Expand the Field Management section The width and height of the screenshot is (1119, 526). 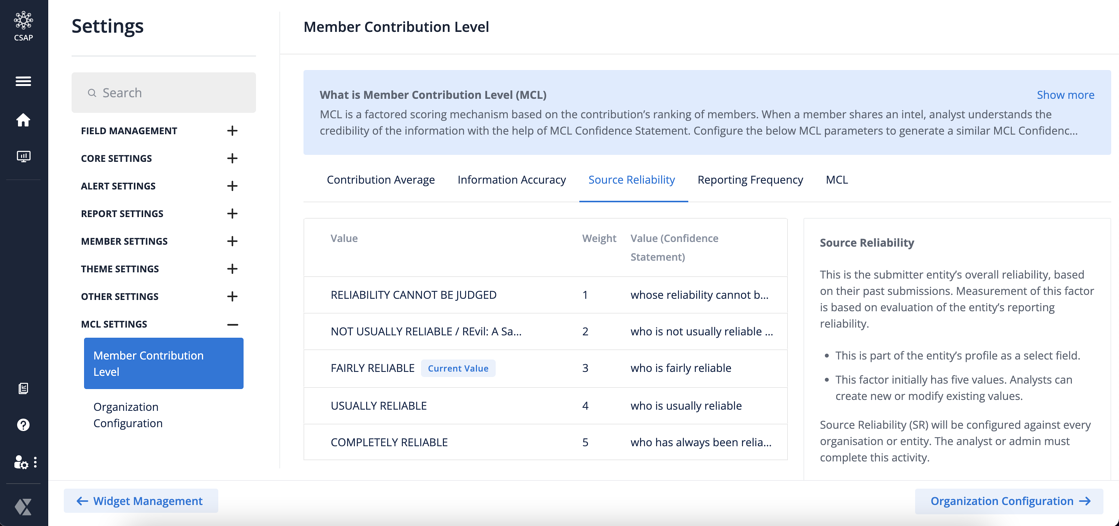(232, 131)
